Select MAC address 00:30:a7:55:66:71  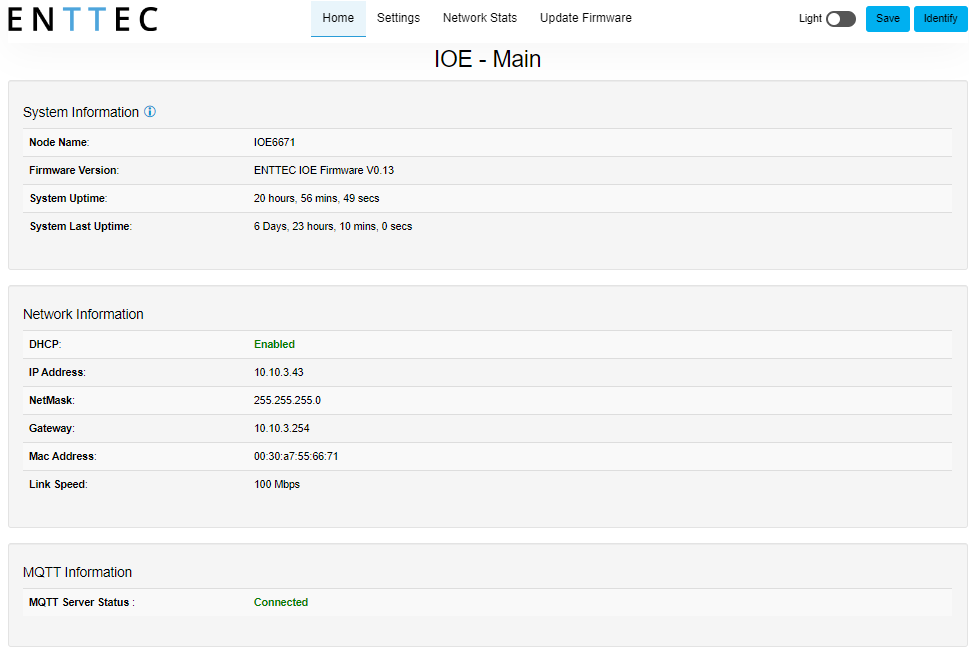click(x=296, y=457)
